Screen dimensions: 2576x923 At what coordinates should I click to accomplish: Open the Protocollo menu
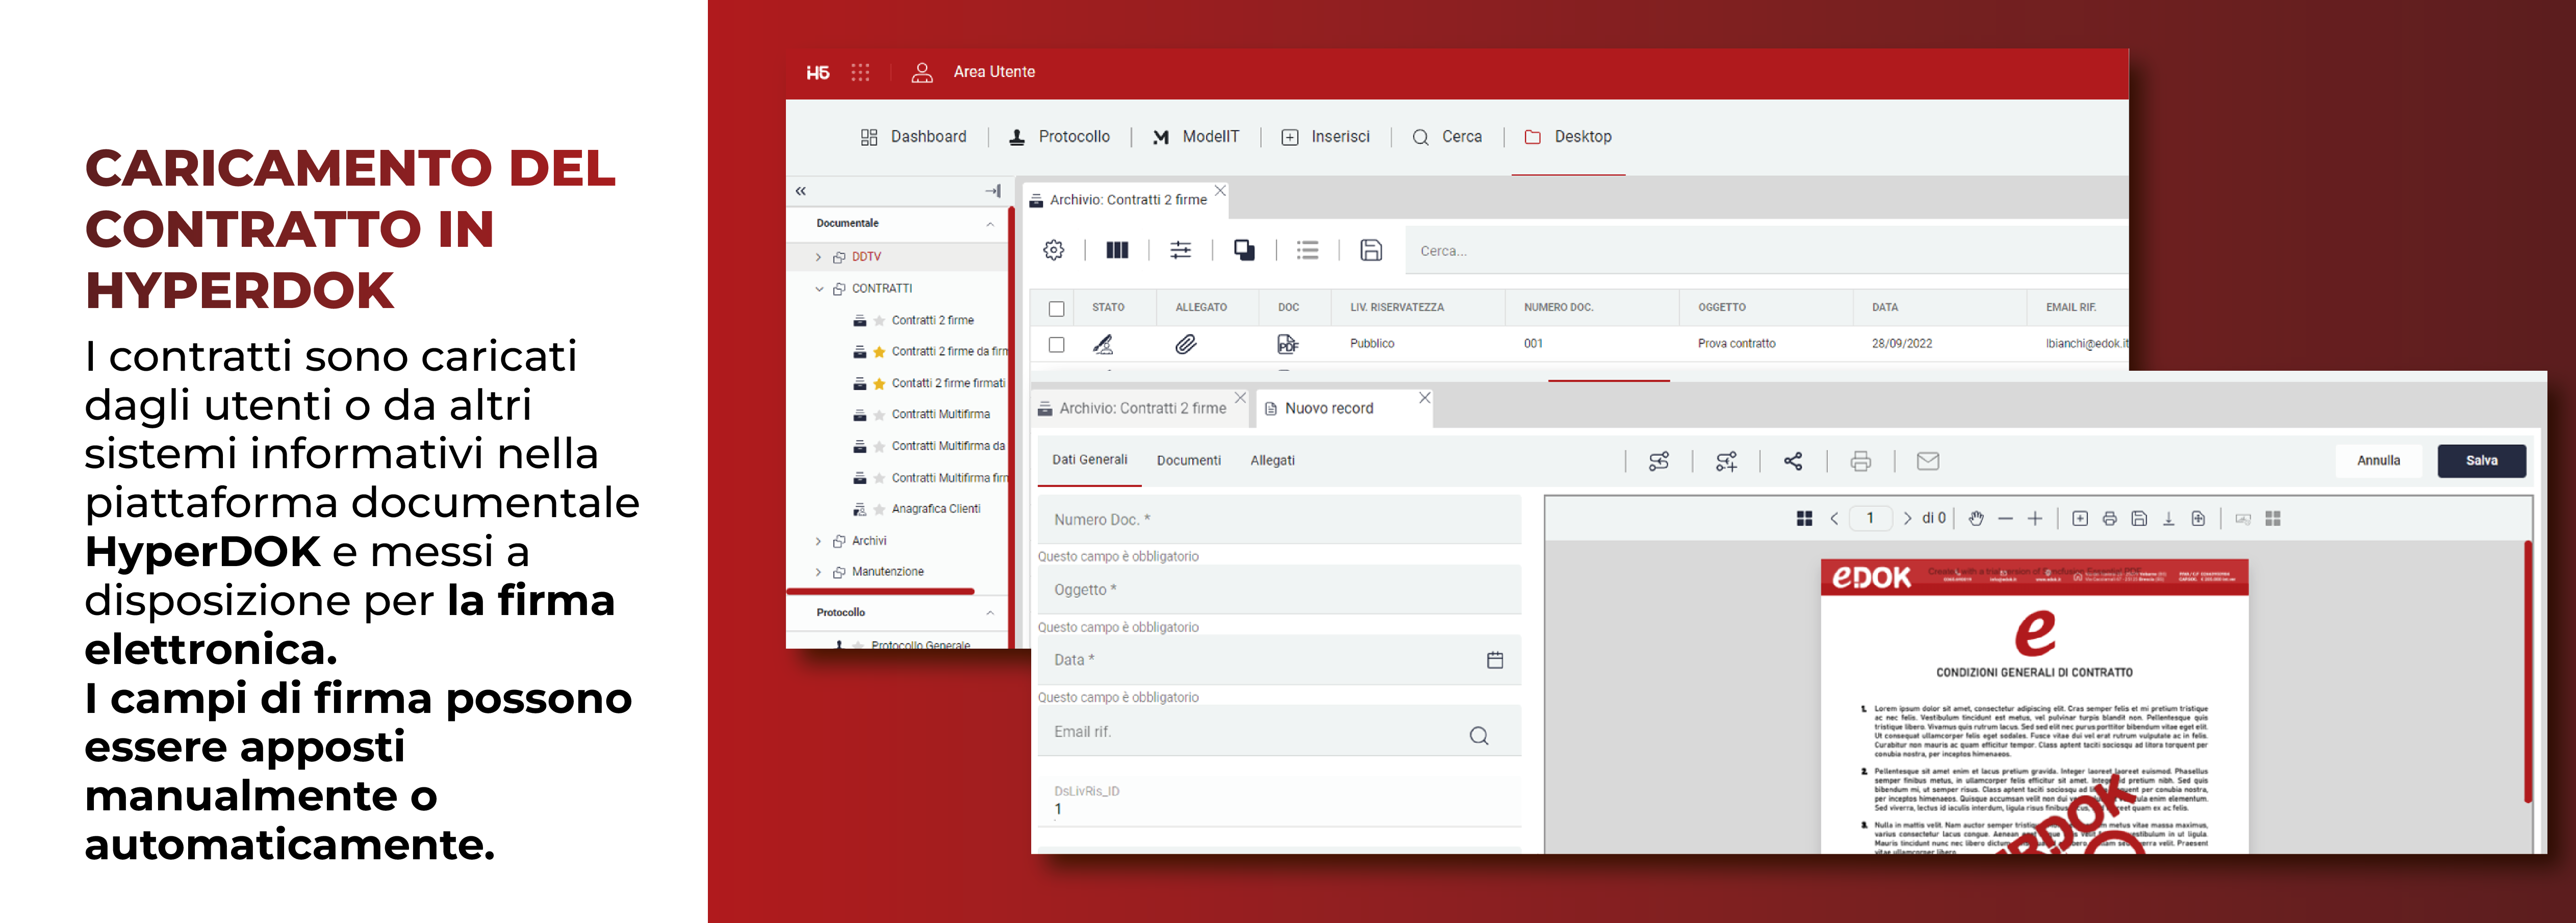click(x=1060, y=137)
